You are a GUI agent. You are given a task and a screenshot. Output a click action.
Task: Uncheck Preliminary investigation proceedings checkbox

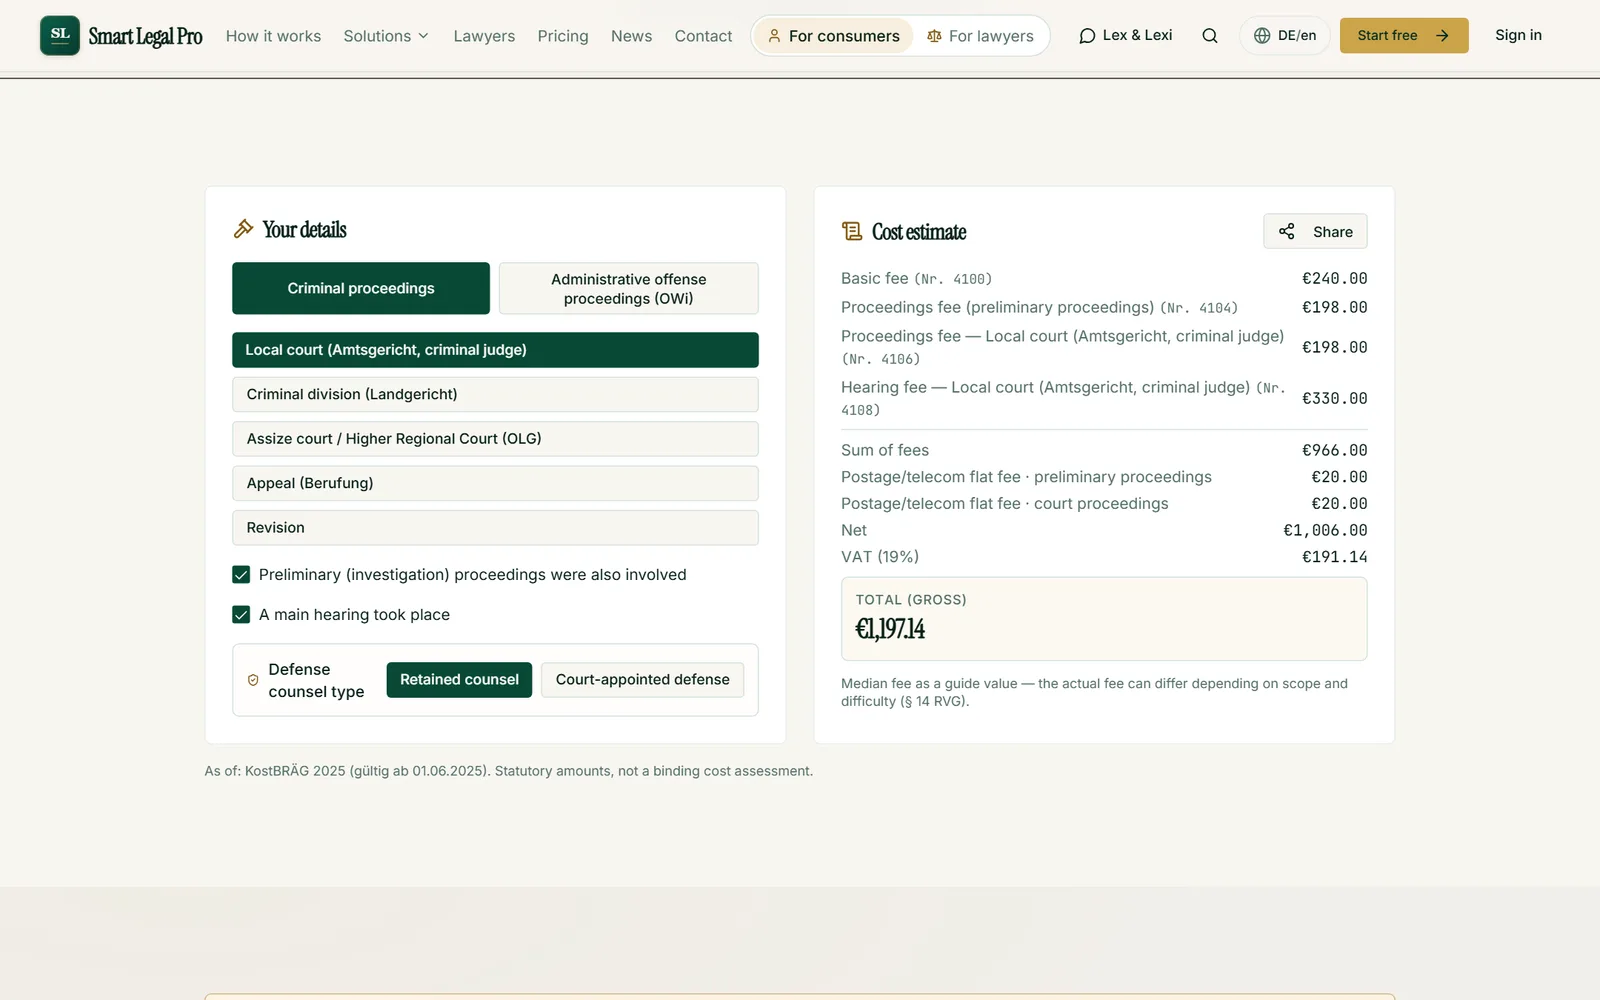(x=241, y=574)
